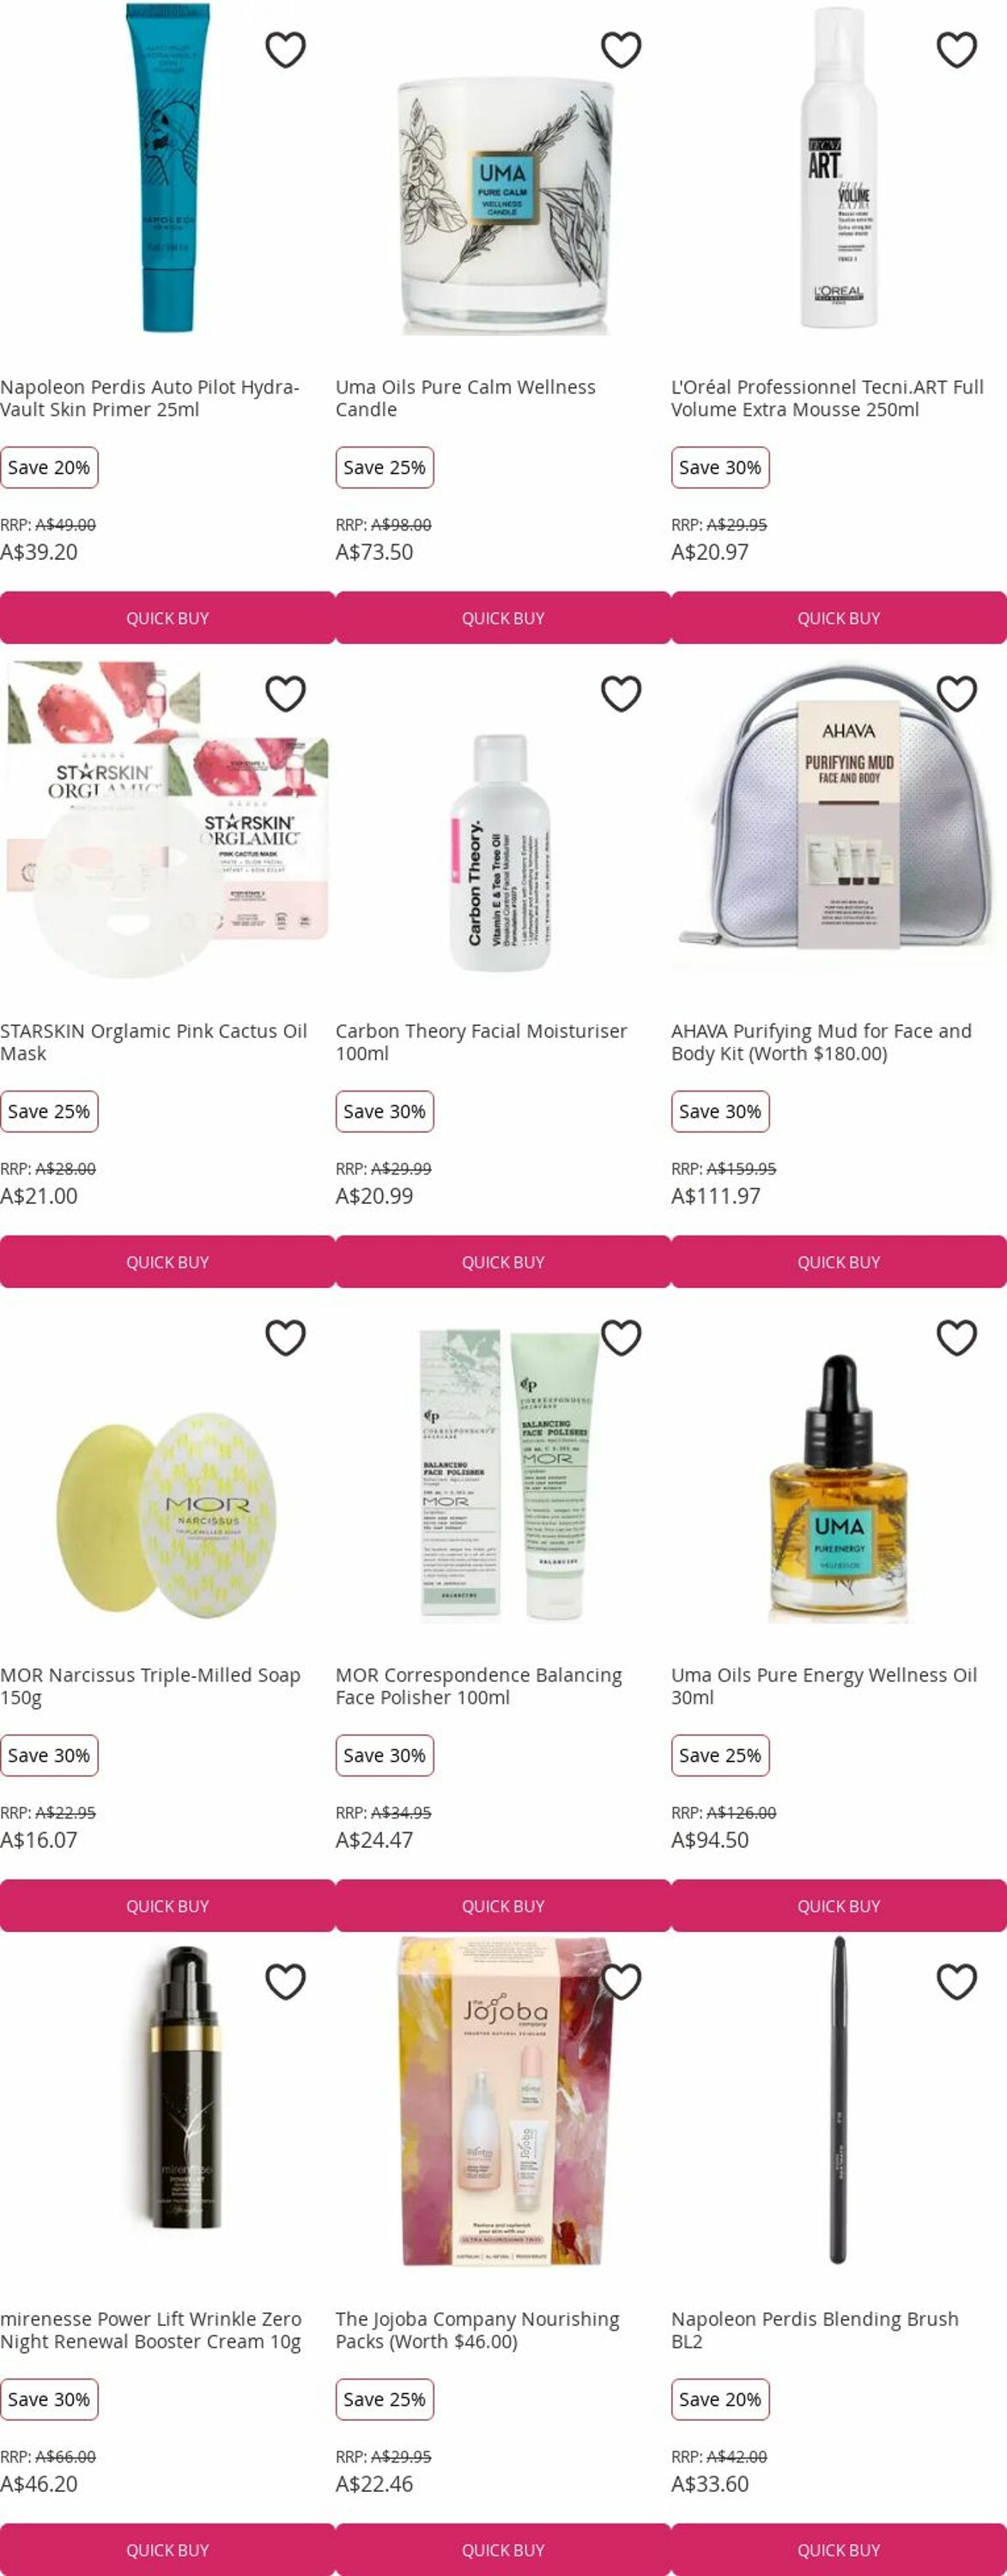
Task: Add AHAVA Purifying Mud Kit to wishlist
Action: coord(957,693)
